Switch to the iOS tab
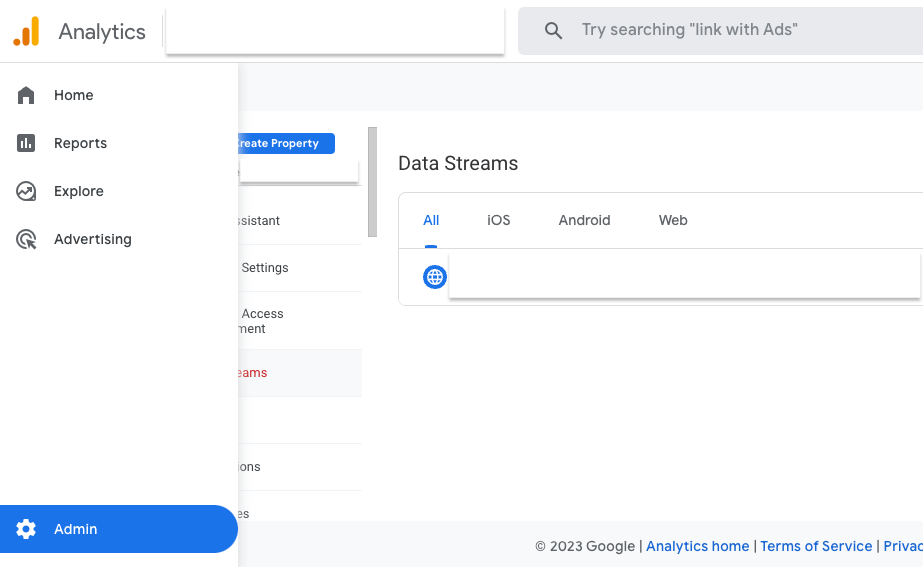Image resolution: width=923 pixels, height=567 pixels. (498, 220)
